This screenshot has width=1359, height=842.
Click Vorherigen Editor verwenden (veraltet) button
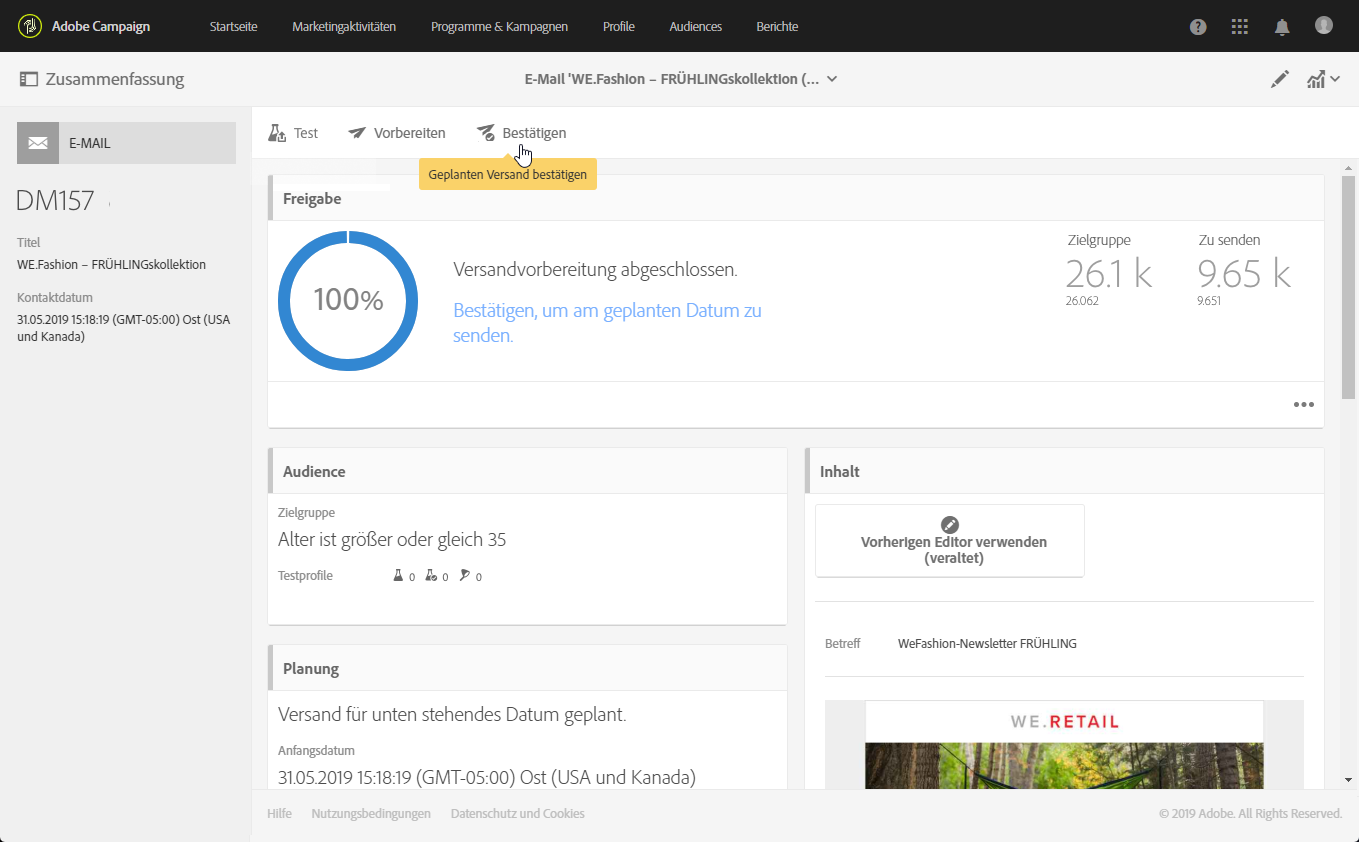(950, 541)
